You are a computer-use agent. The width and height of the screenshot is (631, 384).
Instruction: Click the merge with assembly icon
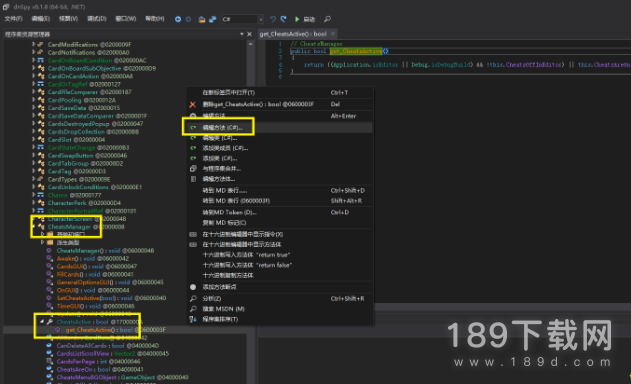pos(193,169)
